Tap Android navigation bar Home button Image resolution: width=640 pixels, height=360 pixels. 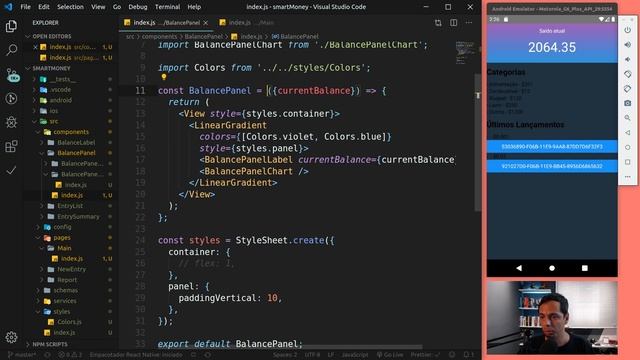coord(552,268)
